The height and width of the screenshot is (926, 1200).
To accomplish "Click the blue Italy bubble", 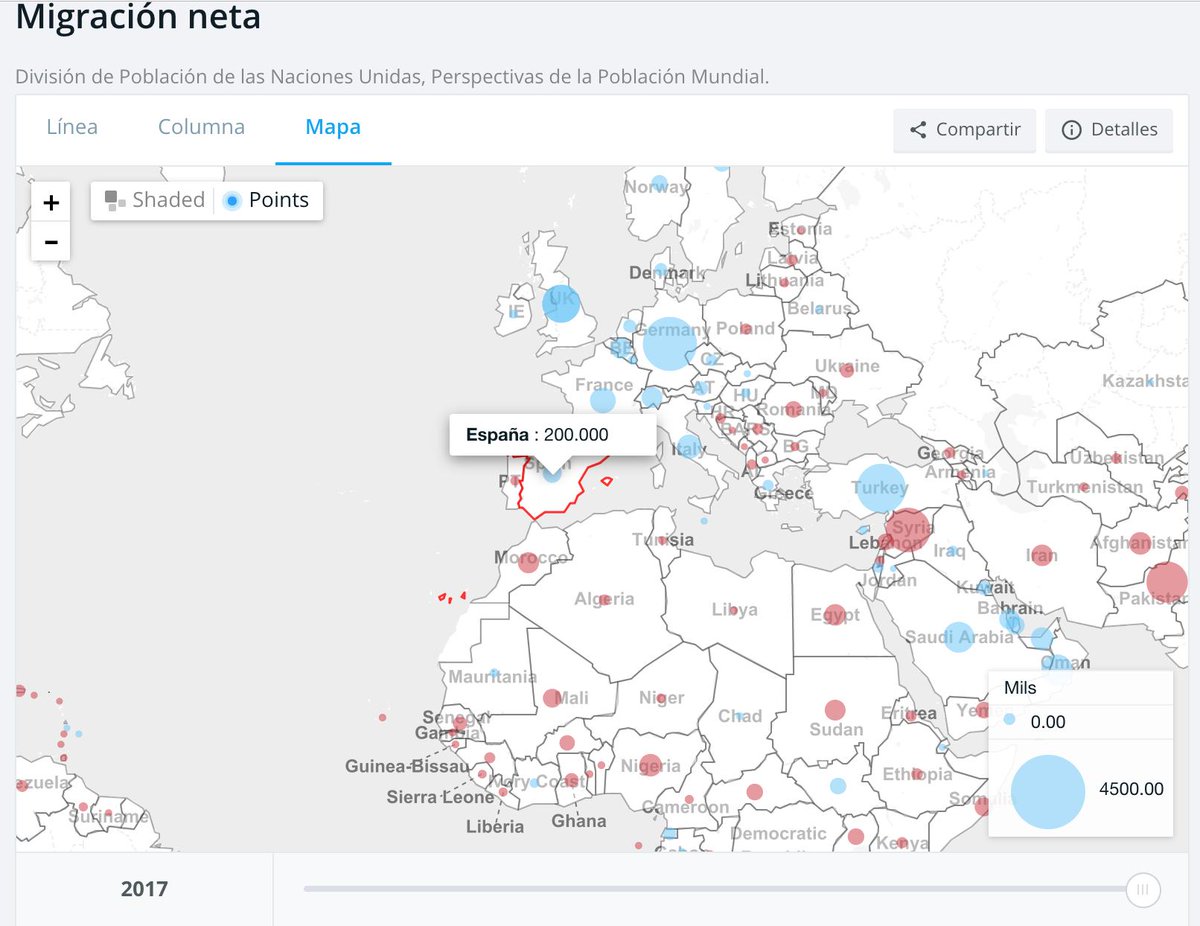I will pos(689,447).
